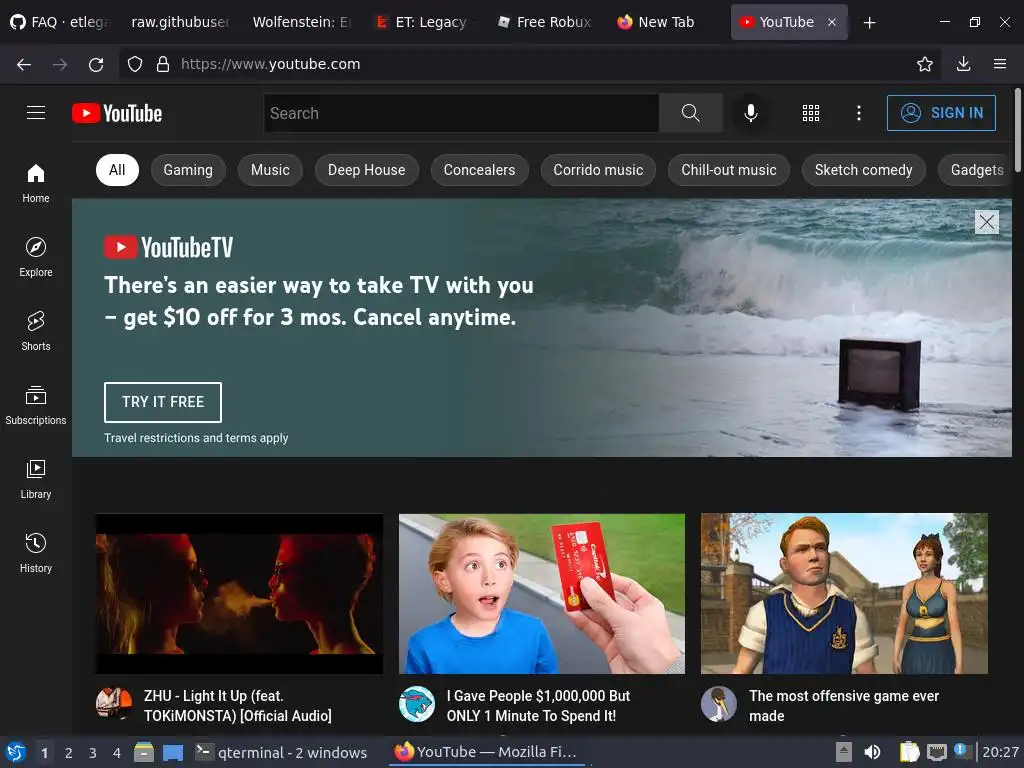Open Firefox downloads panel
The image size is (1024, 768).
coord(963,64)
